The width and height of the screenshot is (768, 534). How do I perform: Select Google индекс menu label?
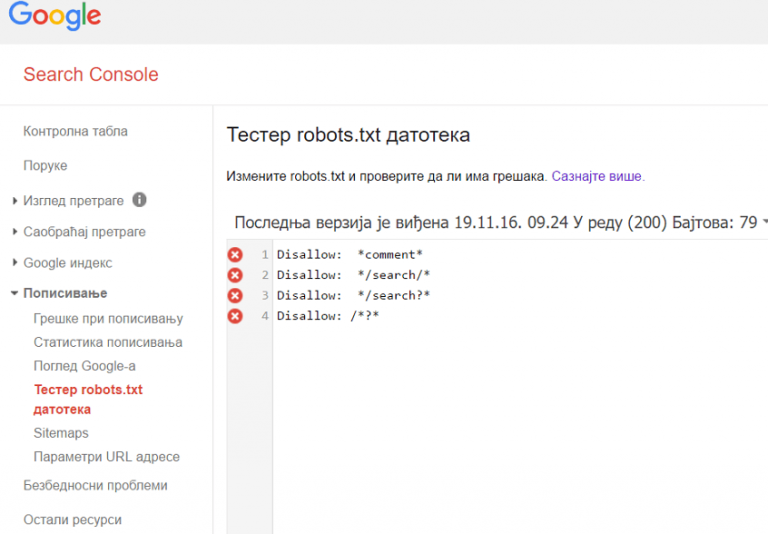coord(68,263)
